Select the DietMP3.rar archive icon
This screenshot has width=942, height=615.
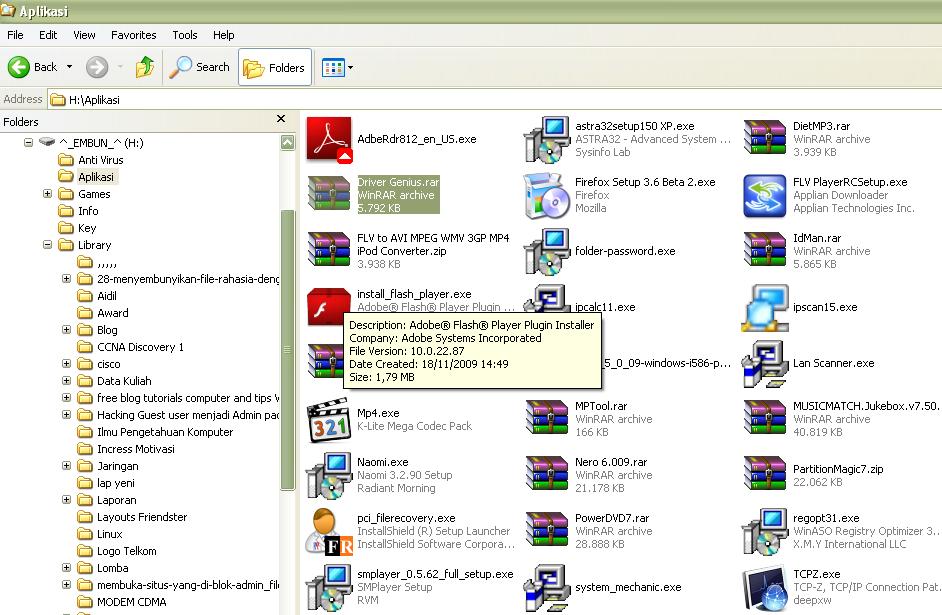tap(764, 139)
